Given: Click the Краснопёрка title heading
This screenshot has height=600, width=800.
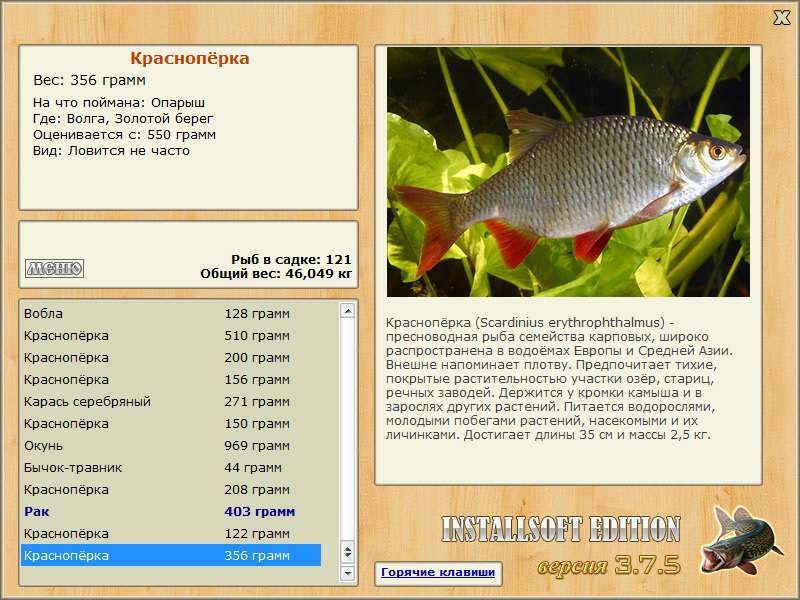Looking at the screenshot, I should click(189, 58).
